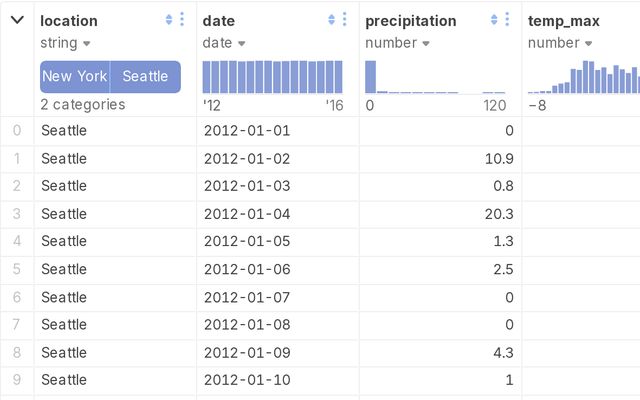
Task: Collapse column summaries with the top-left chevron
Action: pyautogui.click(x=17, y=20)
